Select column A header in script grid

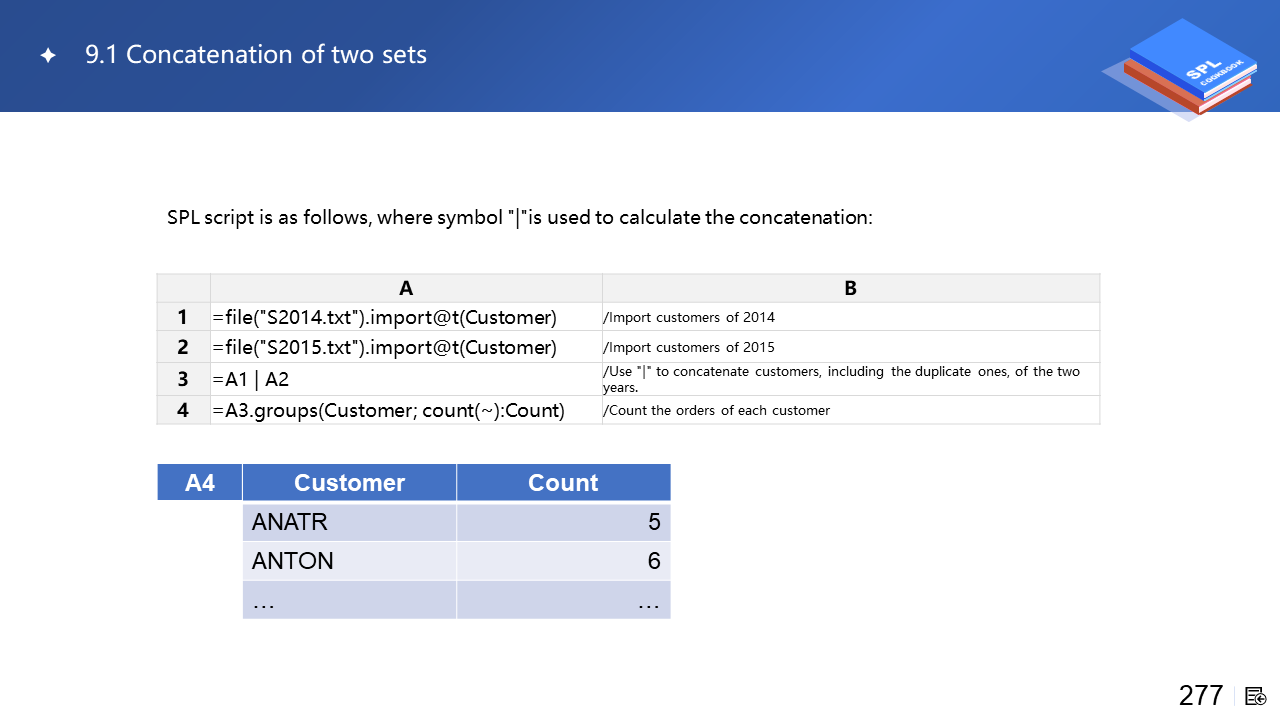406,288
